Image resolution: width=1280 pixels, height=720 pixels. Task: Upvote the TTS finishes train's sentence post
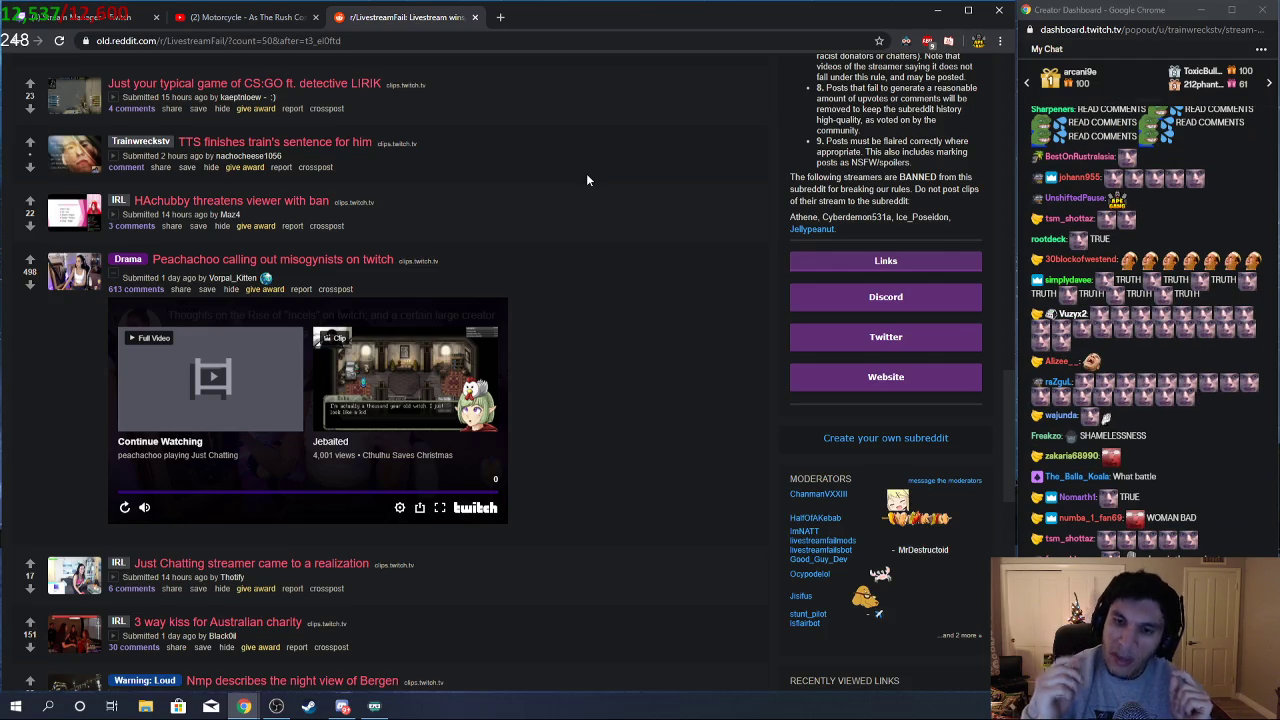(30, 142)
